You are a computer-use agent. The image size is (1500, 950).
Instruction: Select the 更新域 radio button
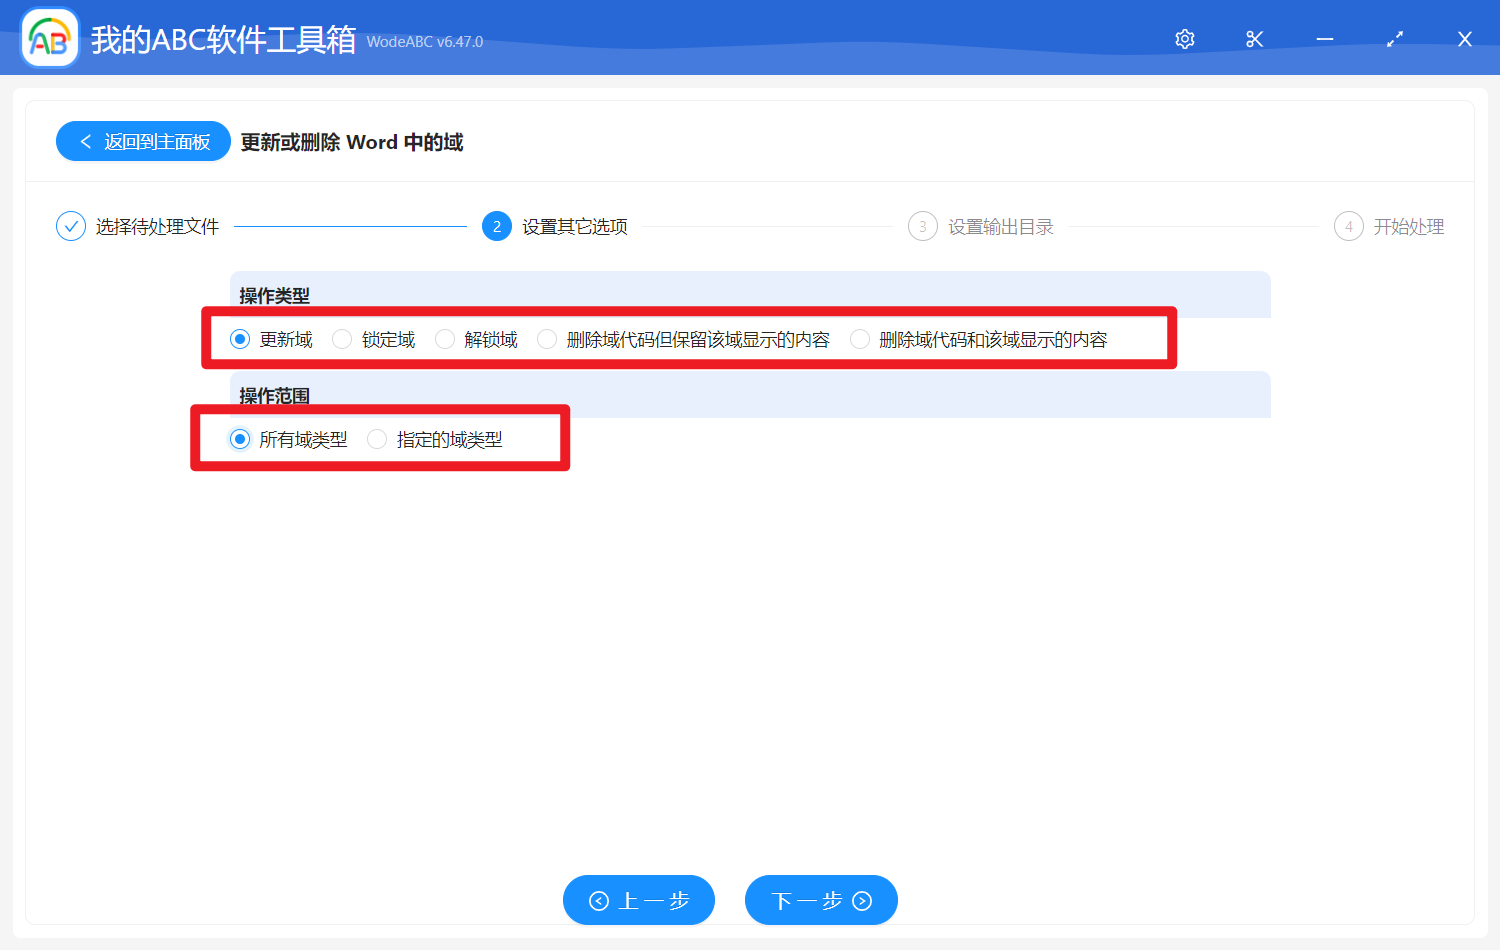click(238, 339)
